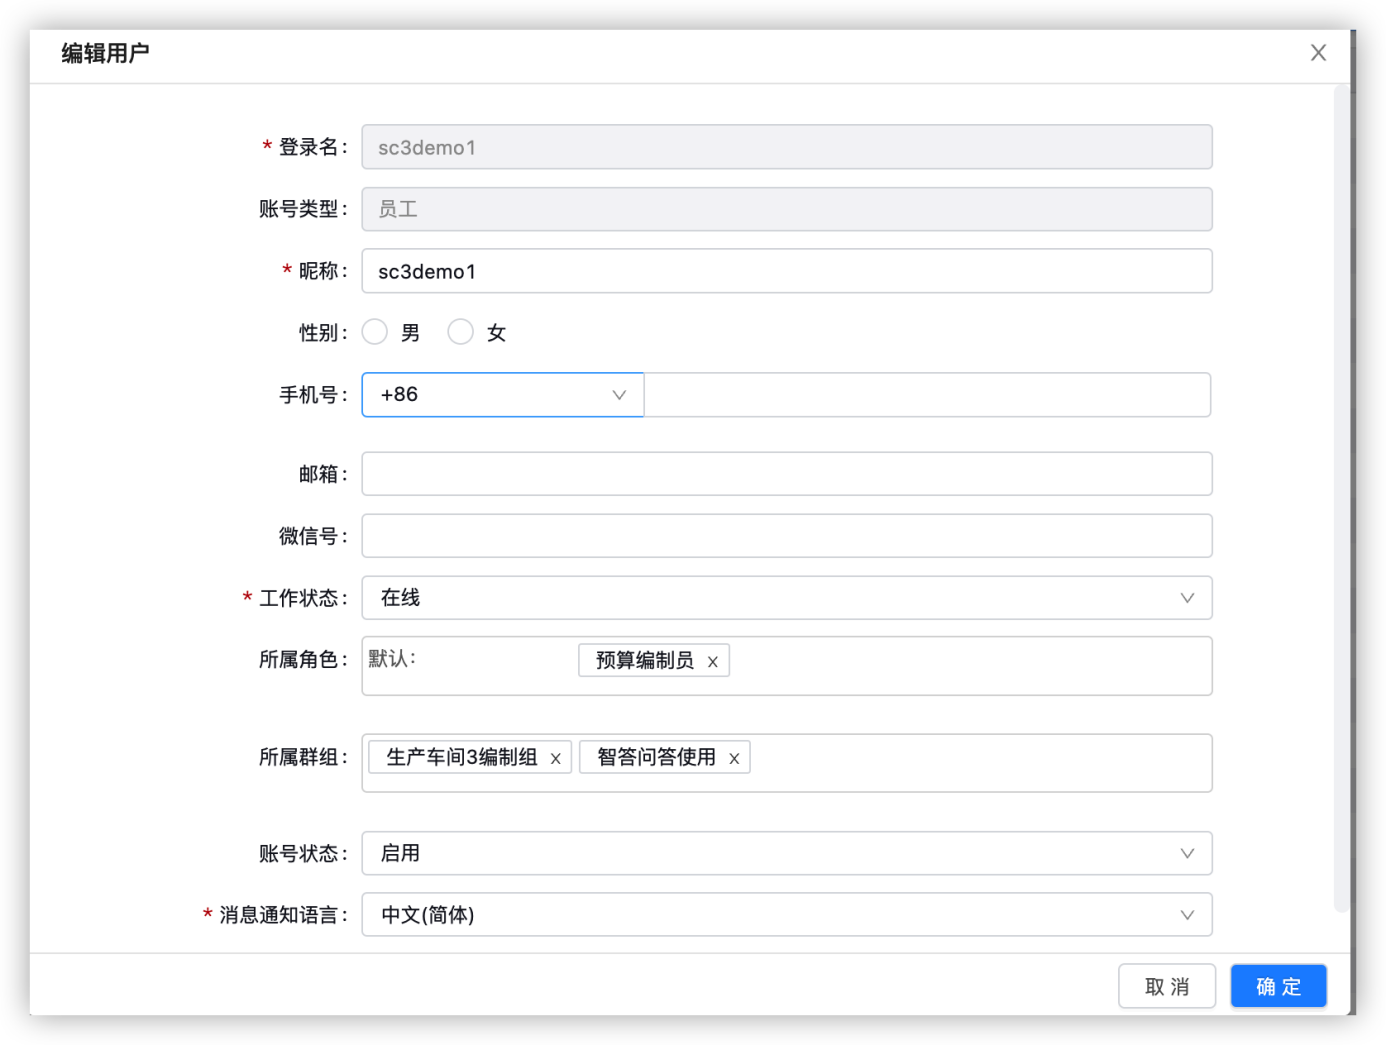Image resolution: width=1386 pixels, height=1045 pixels.
Task: Click the 邮箱 email input field
Action: [787, 473]
